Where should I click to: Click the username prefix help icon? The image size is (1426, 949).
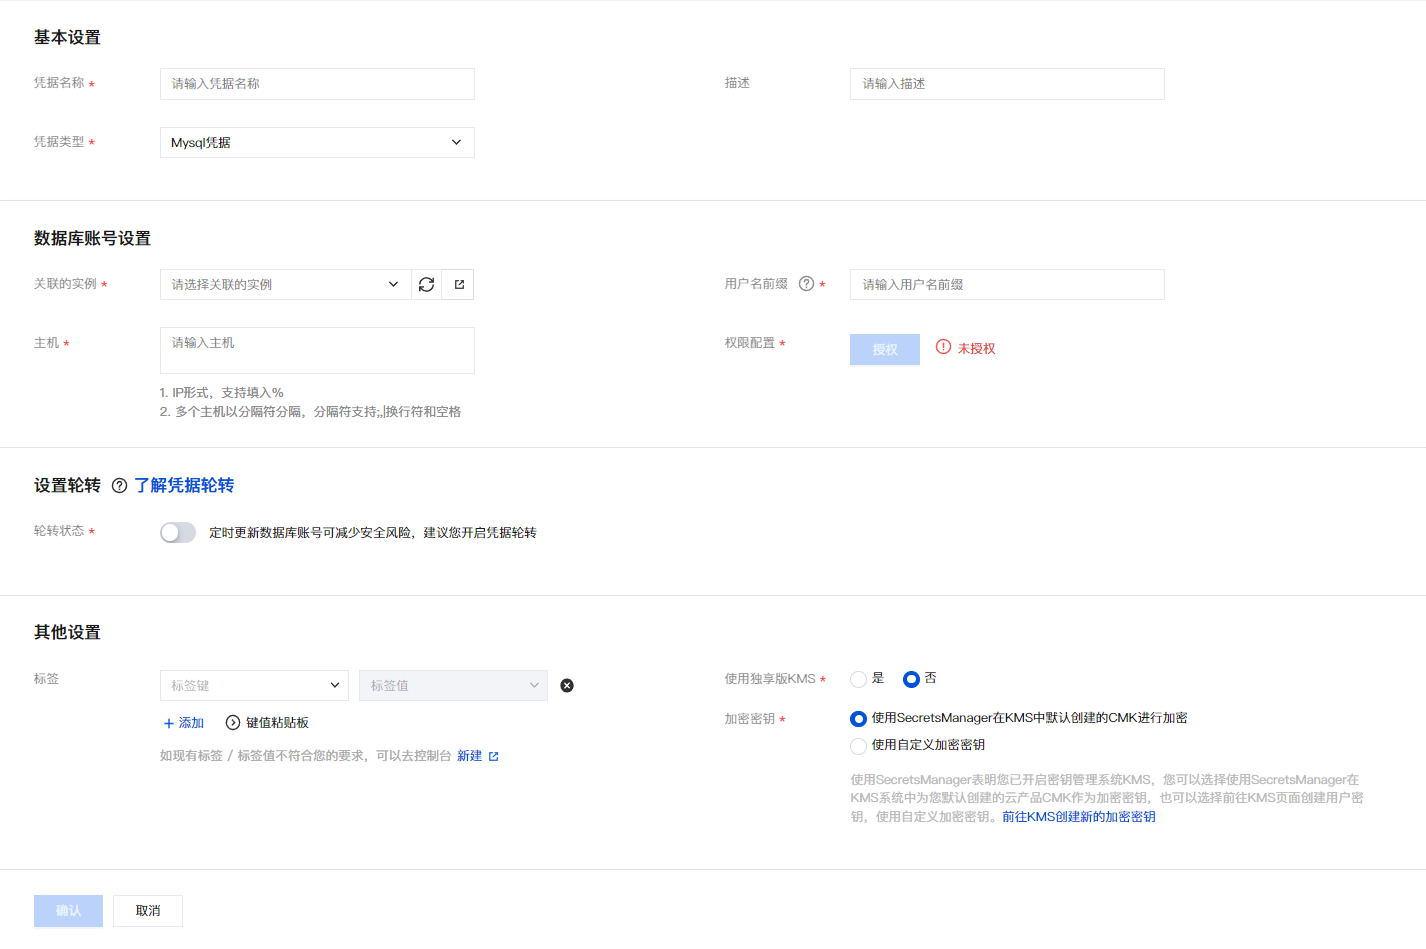[x=806, y=284]
